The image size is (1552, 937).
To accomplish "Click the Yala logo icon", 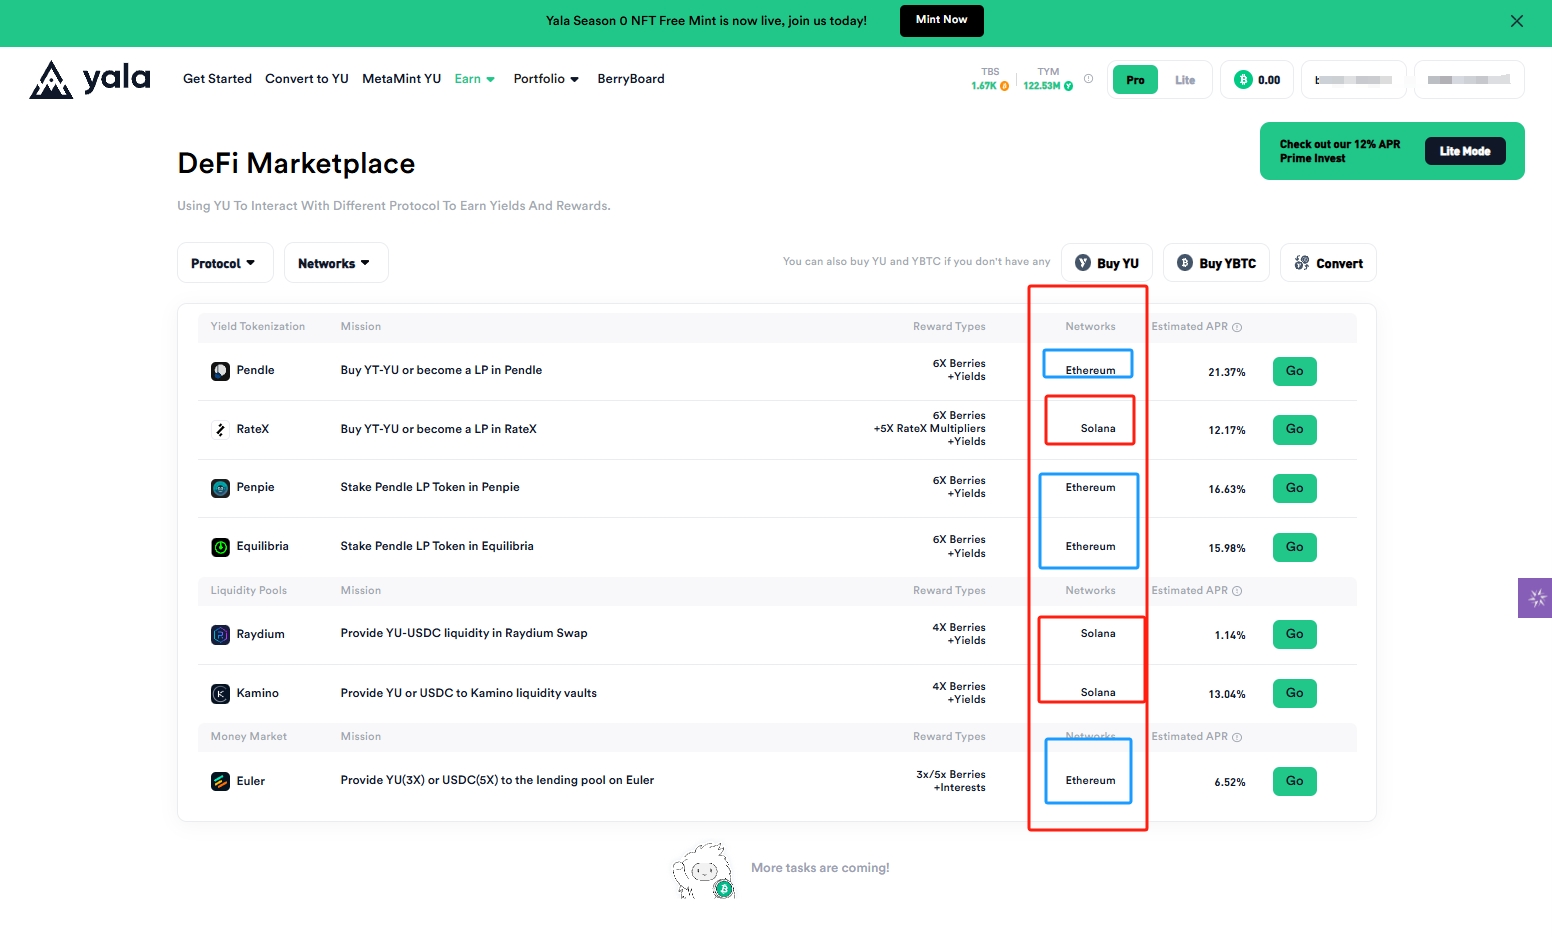I will pos(51,80).
